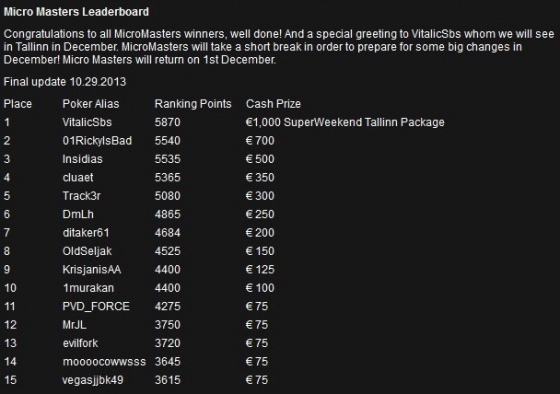The width and height of the screenshot is (560, 394).
Task: Select player alias VitalicSbs in the table
Action: tap(87, 123)
